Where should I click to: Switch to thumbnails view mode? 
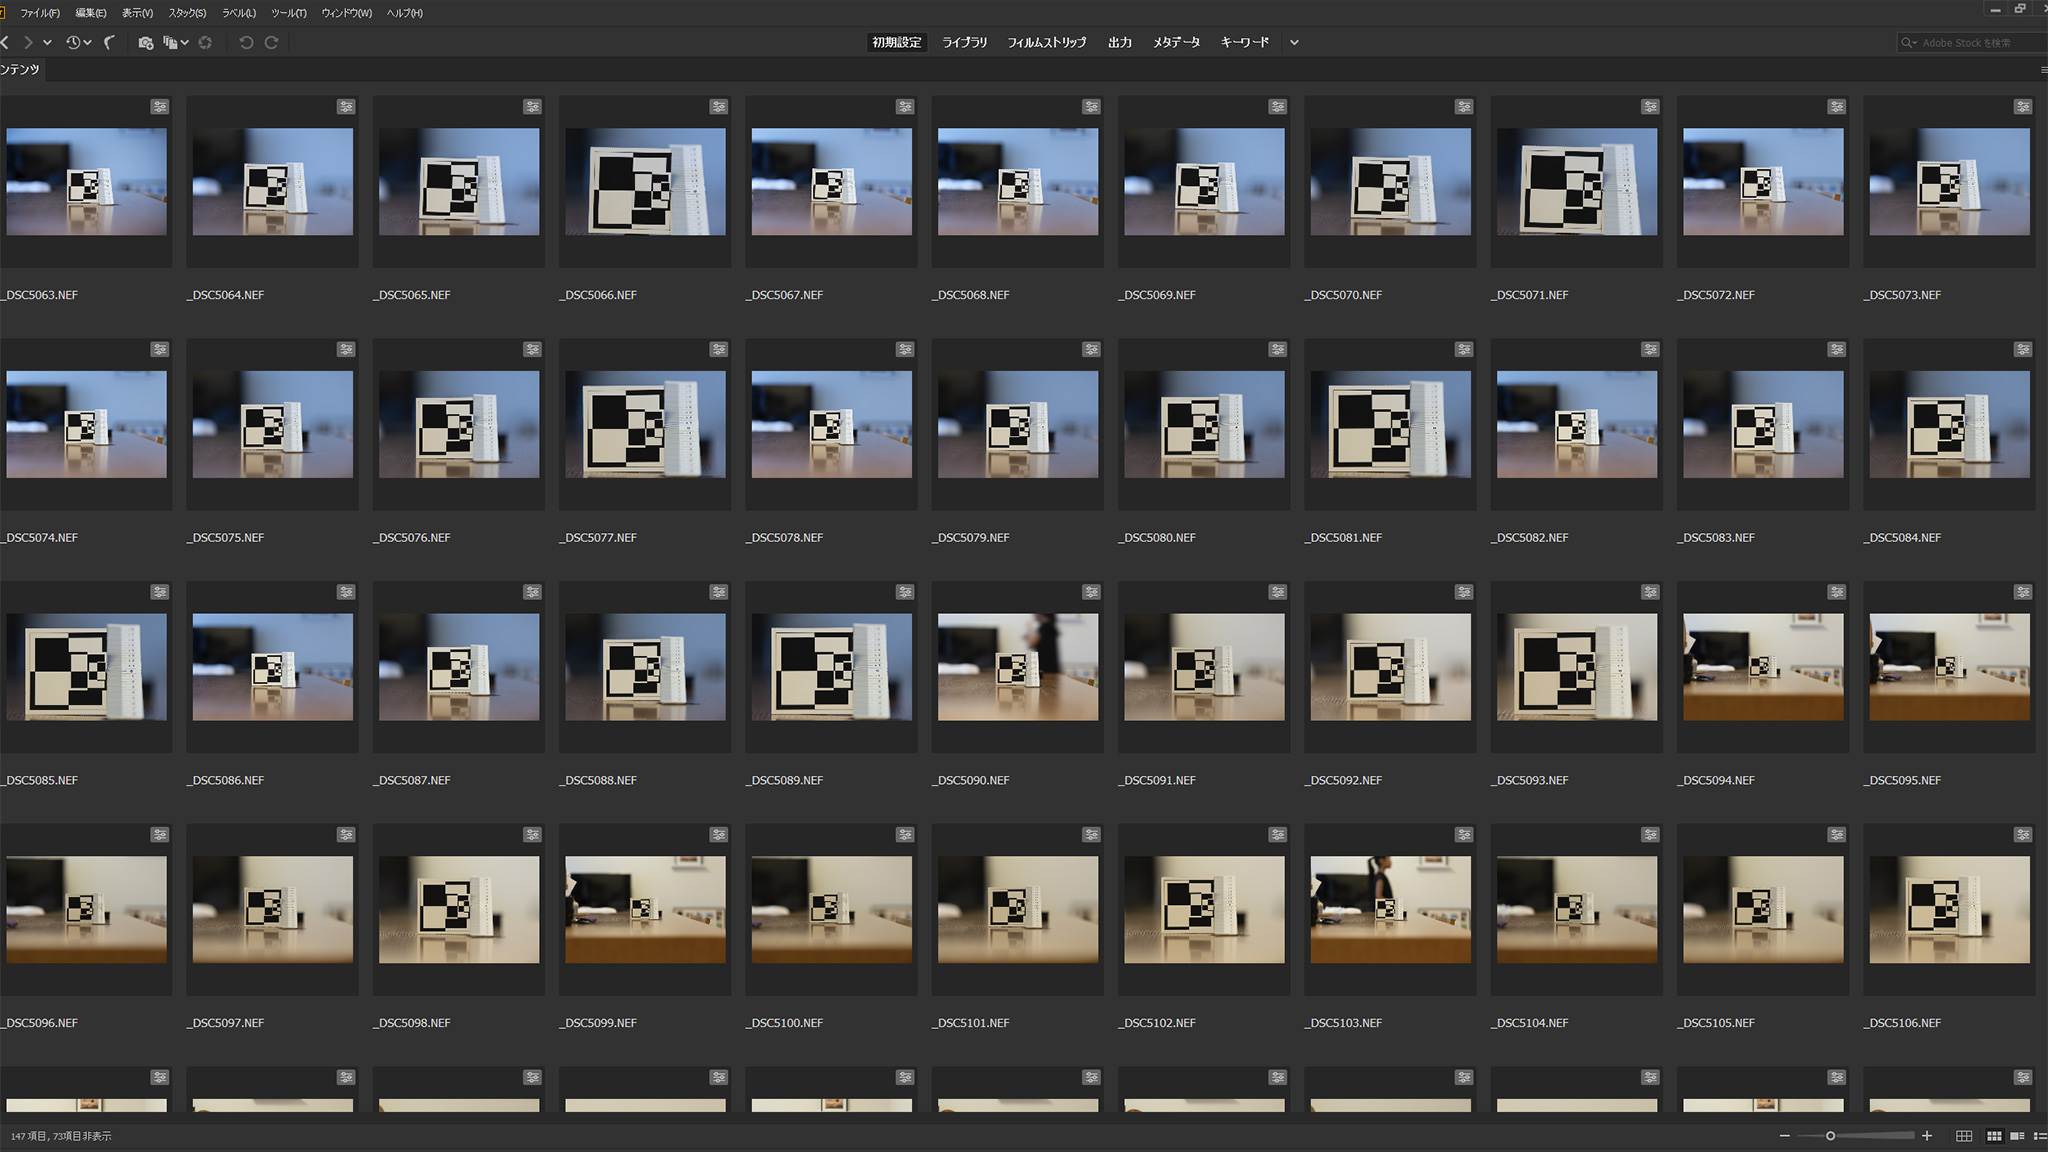(1994, 1136)
